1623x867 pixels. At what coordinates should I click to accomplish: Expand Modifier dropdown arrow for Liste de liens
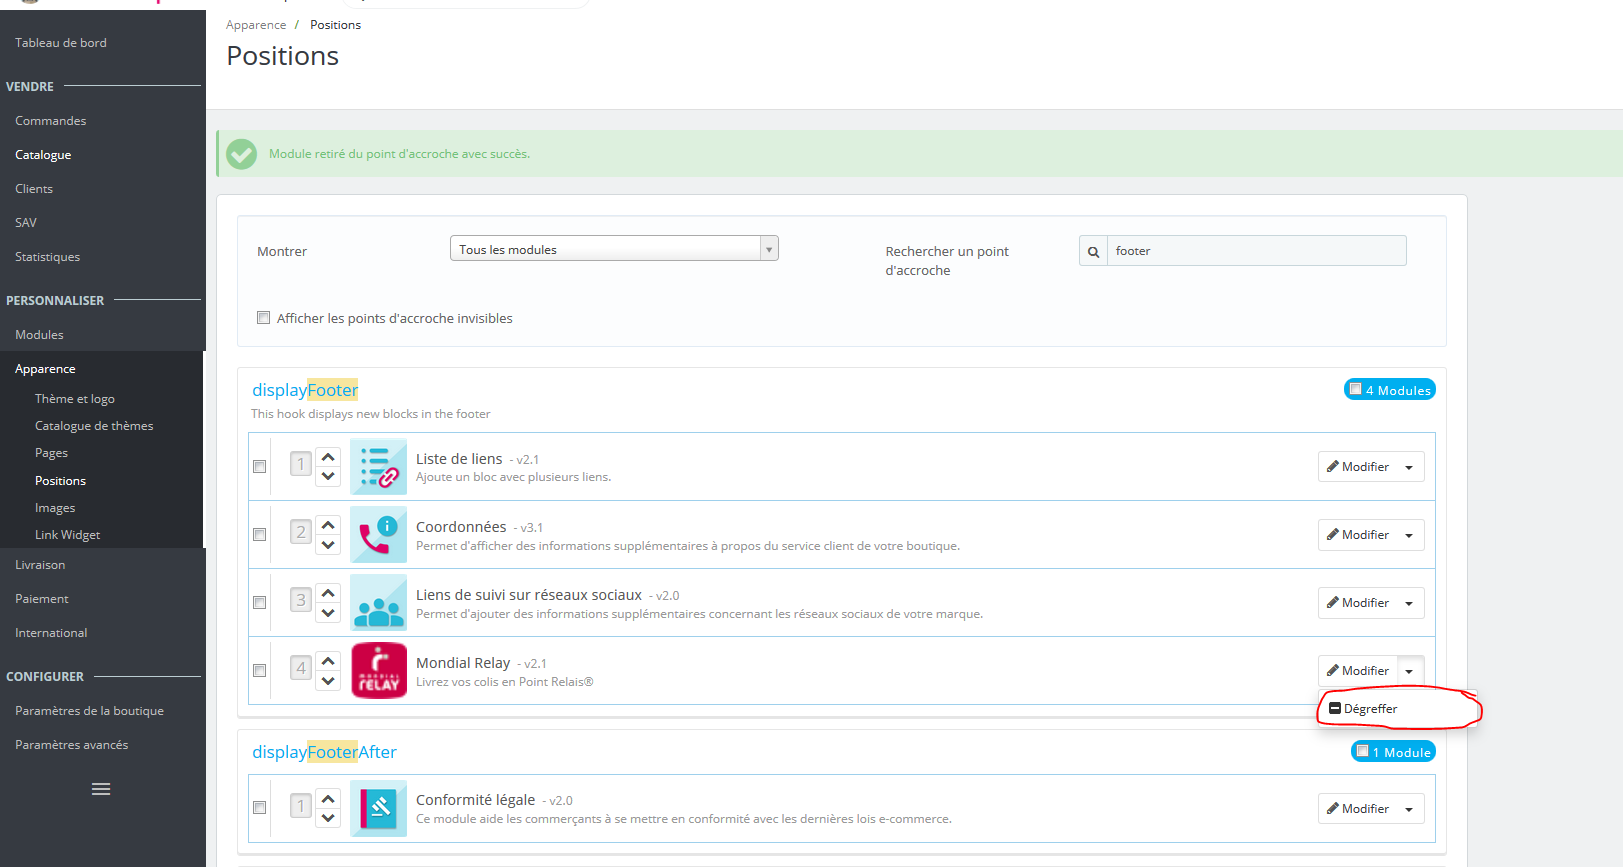click(1409, 467)
